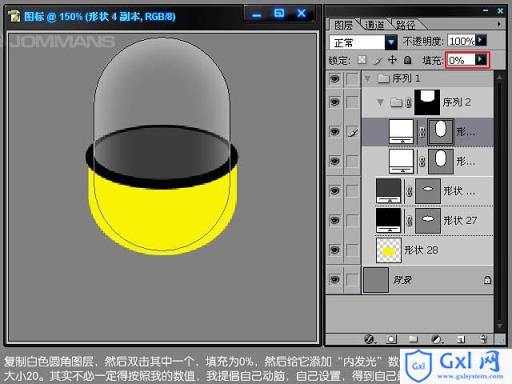Open the 填充 fill slider arrow

click(480, 60)
